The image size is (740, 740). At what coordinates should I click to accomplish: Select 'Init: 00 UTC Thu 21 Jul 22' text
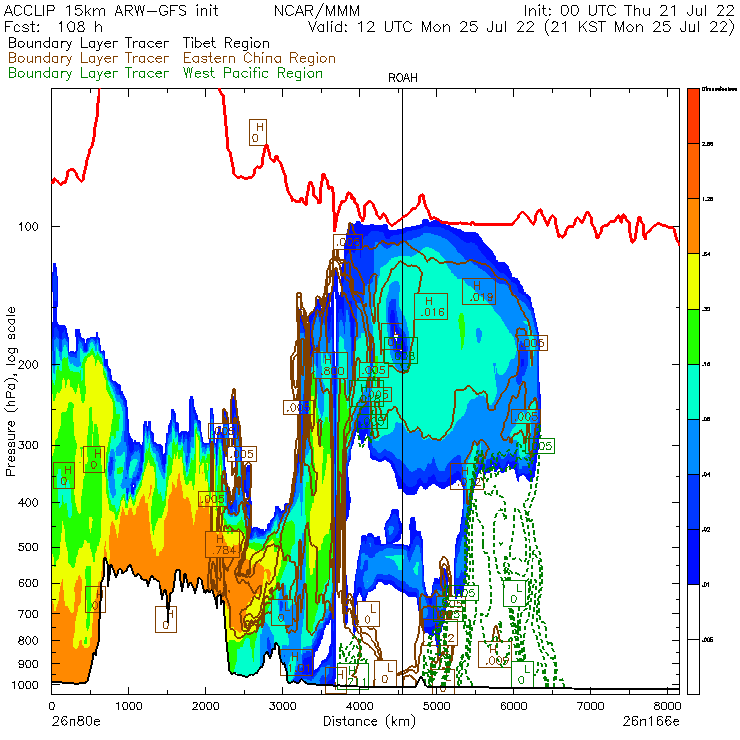[x=629, y=10]
